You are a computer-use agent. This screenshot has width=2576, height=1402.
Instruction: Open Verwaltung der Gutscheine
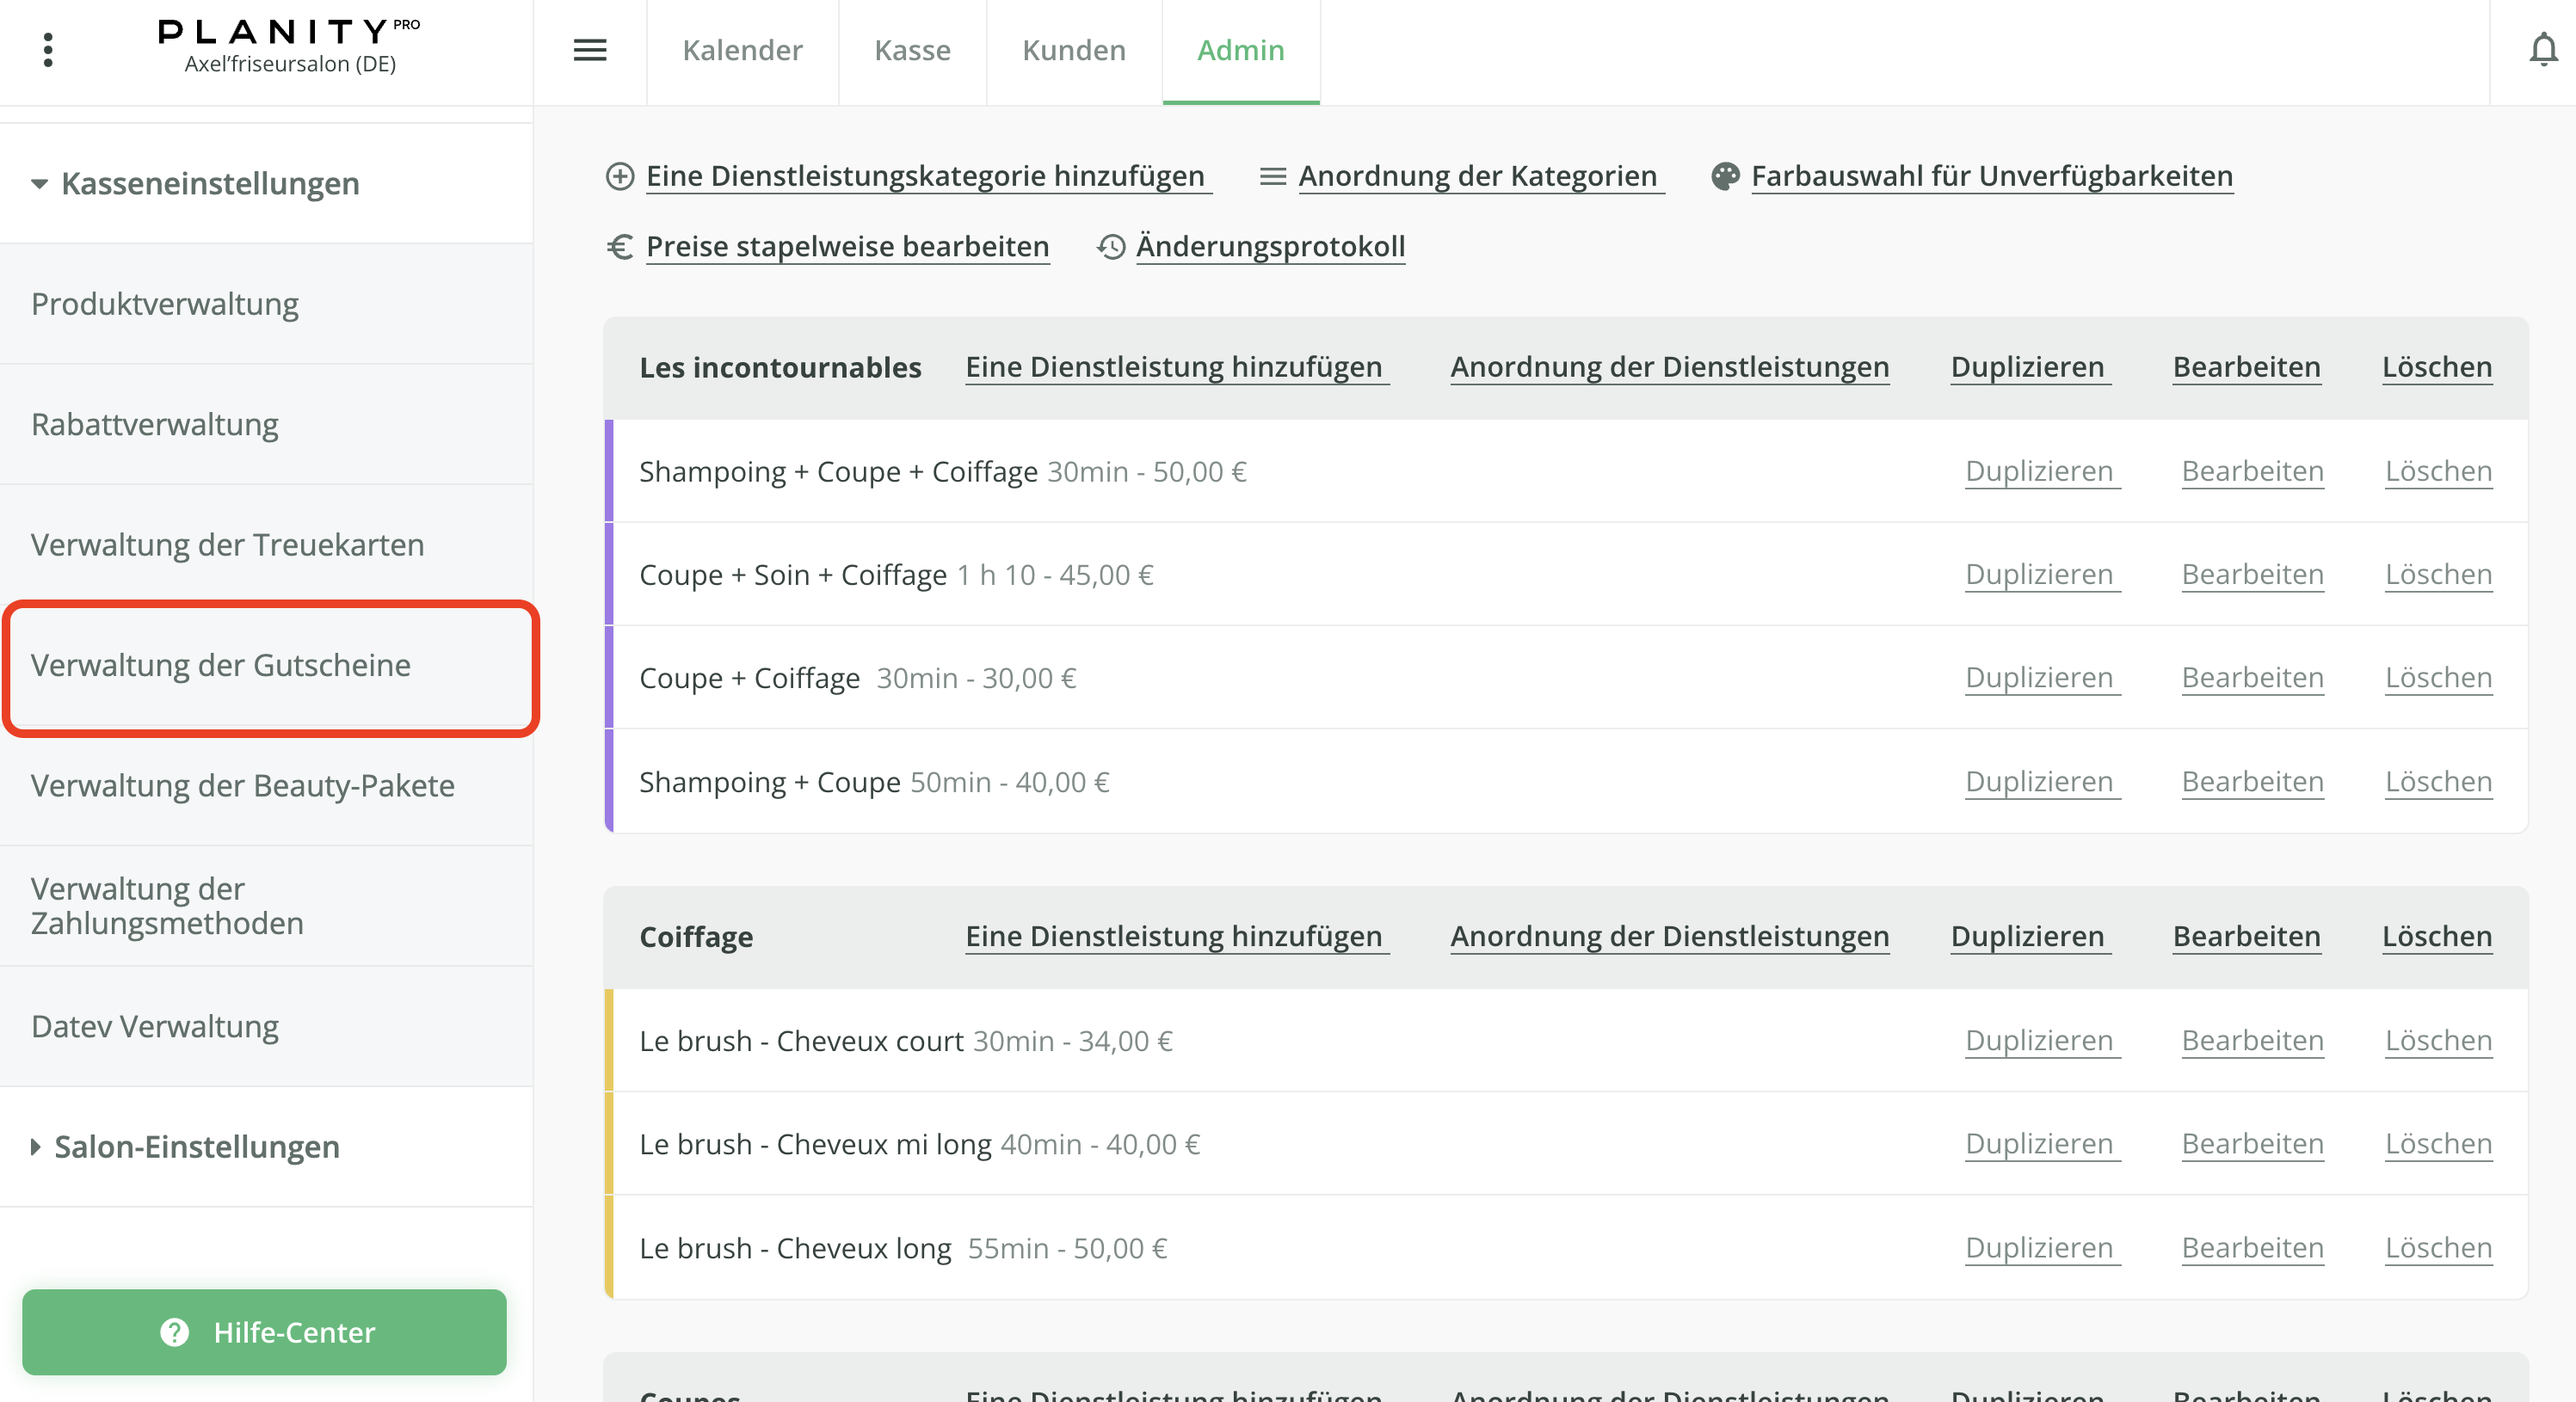[x=266, y=666]
